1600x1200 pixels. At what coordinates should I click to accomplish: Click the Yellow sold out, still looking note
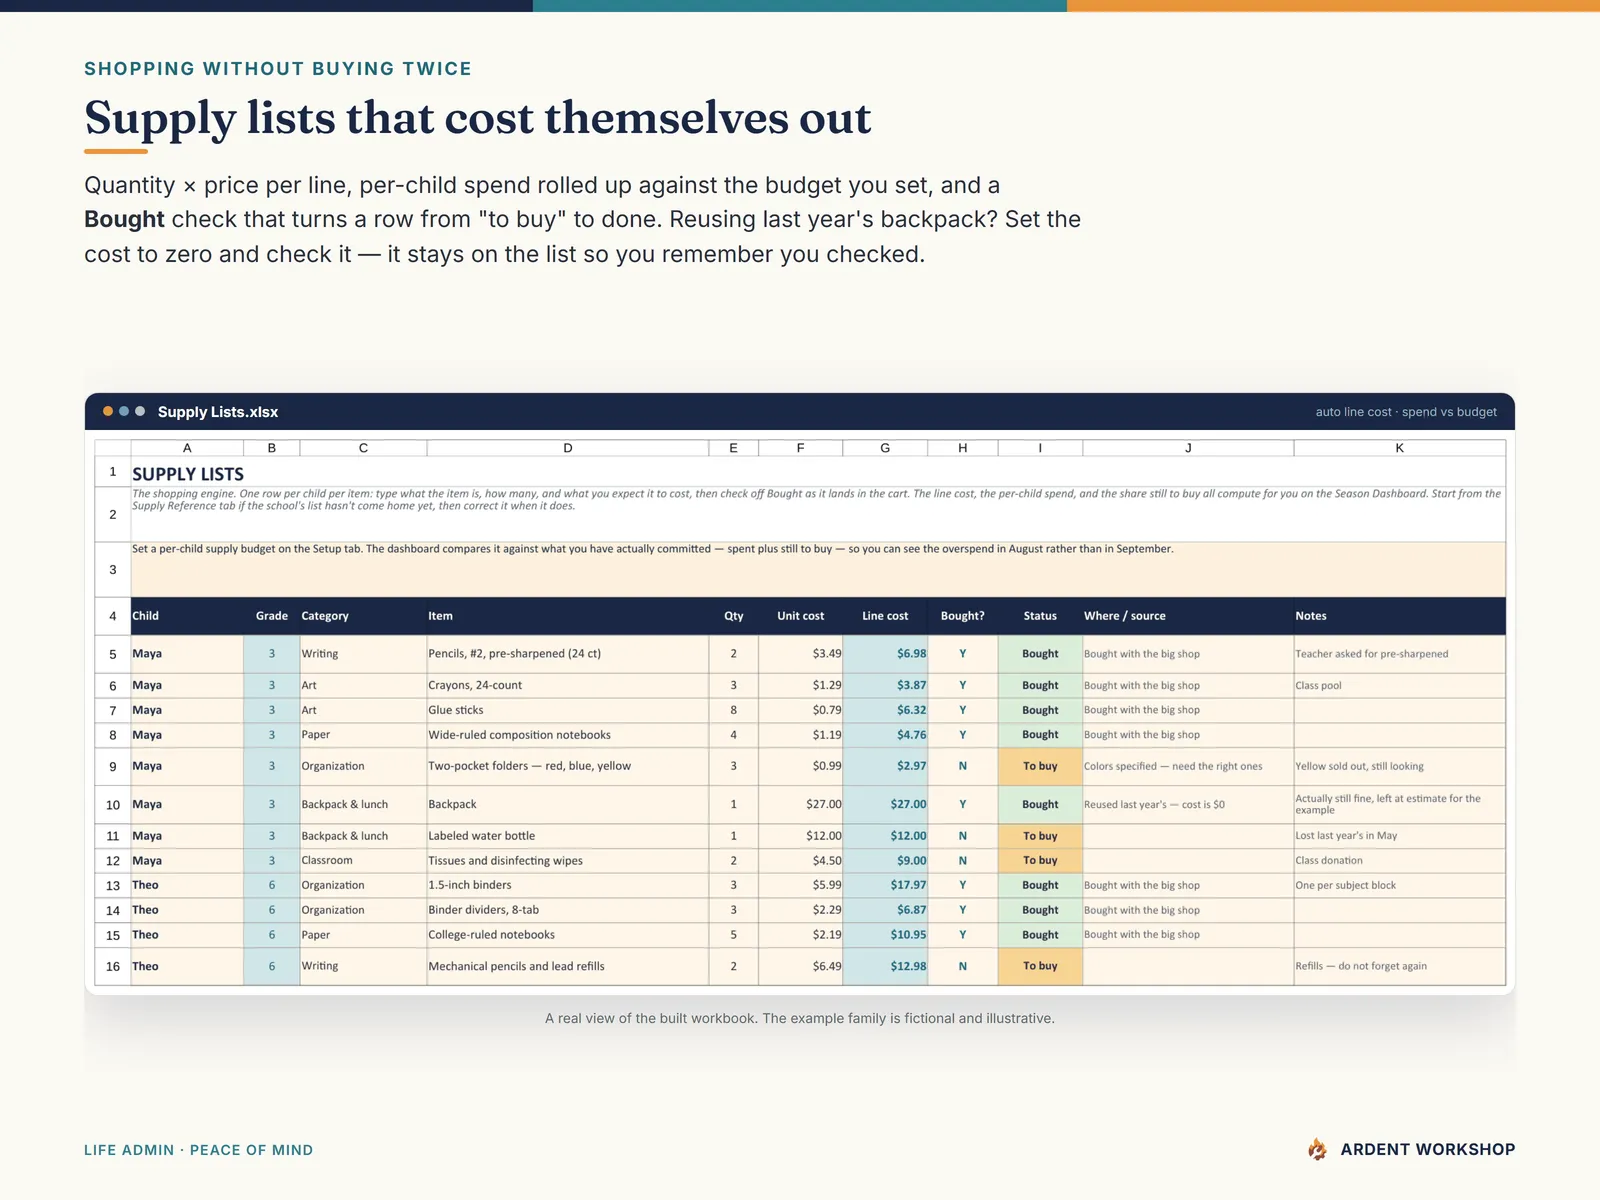click(1400, 766)
